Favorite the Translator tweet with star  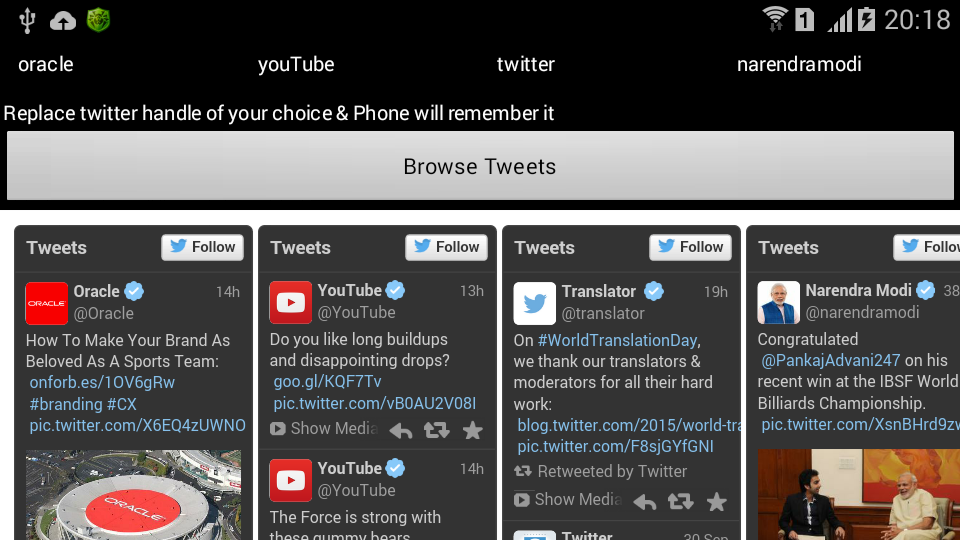[716, 501]
